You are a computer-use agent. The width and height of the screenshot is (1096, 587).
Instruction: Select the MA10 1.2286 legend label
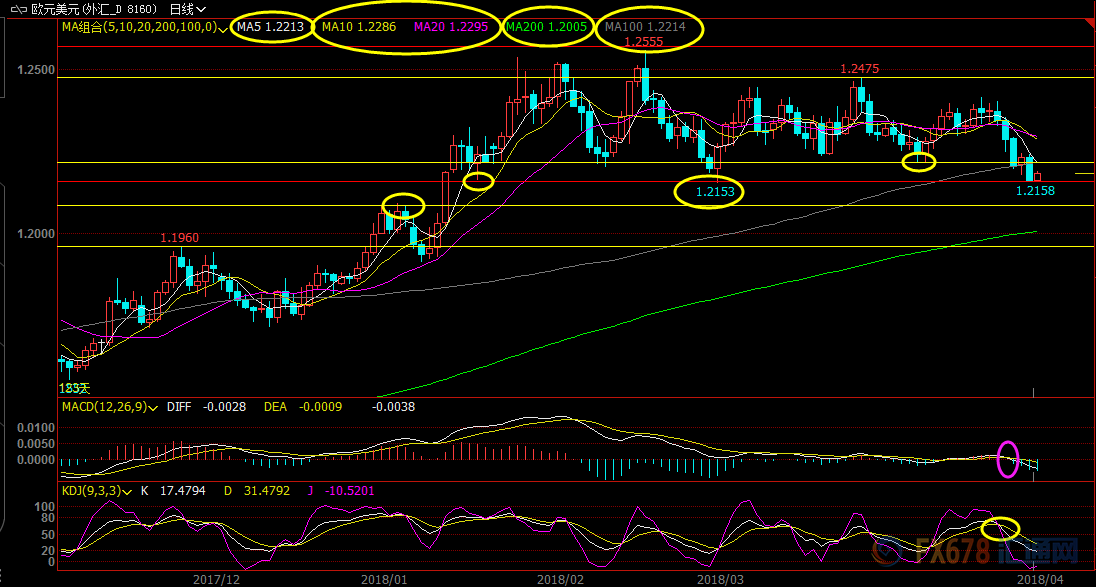(x=359, y=27)
